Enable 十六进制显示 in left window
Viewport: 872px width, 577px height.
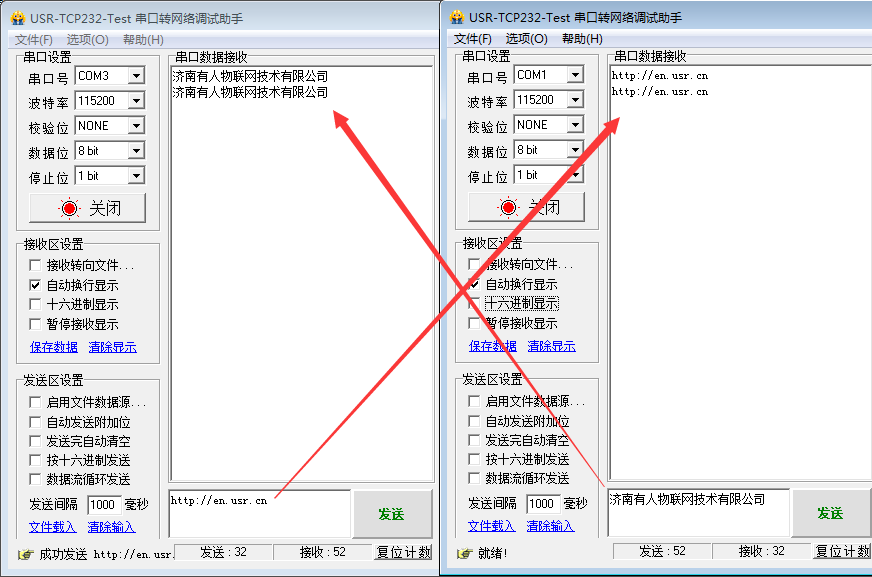click(x=35, y=304)
